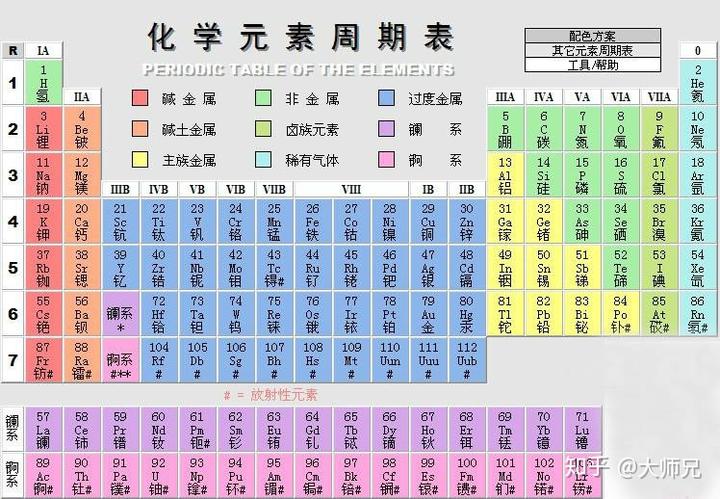Viewport: 720px width, 499px height.
Task: Click the Gadolinium (64 Gd) element cell
Action: pyautogui.click(x=313, y=430)
